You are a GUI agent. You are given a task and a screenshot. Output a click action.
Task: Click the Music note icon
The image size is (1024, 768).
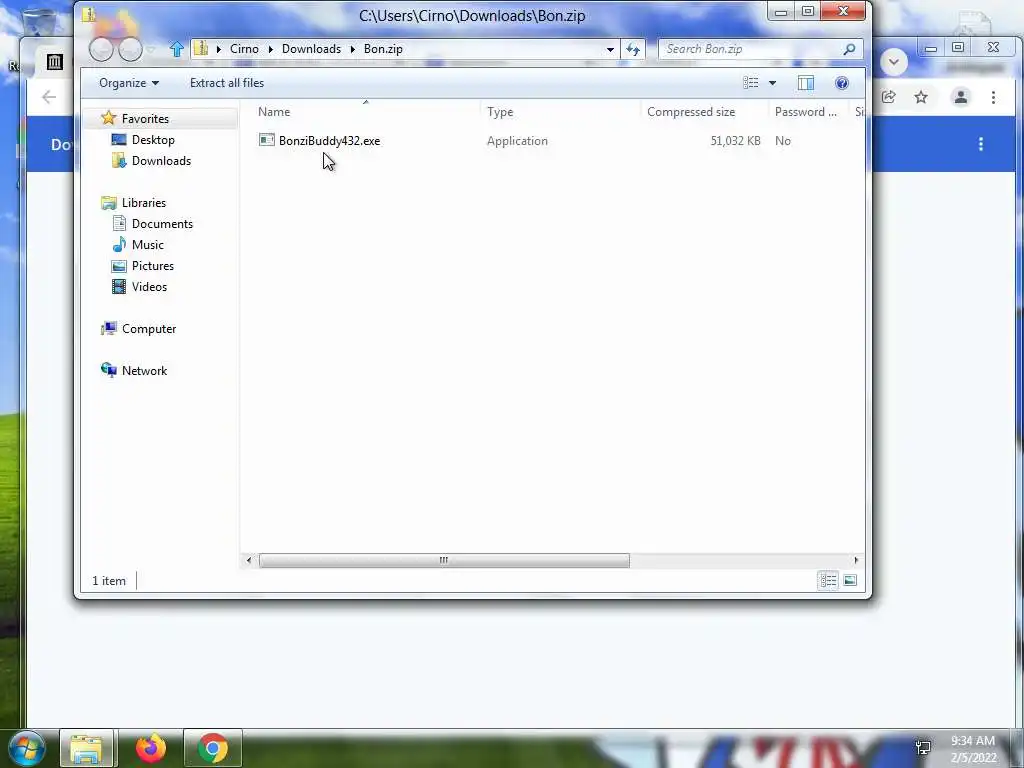point(119,244)
